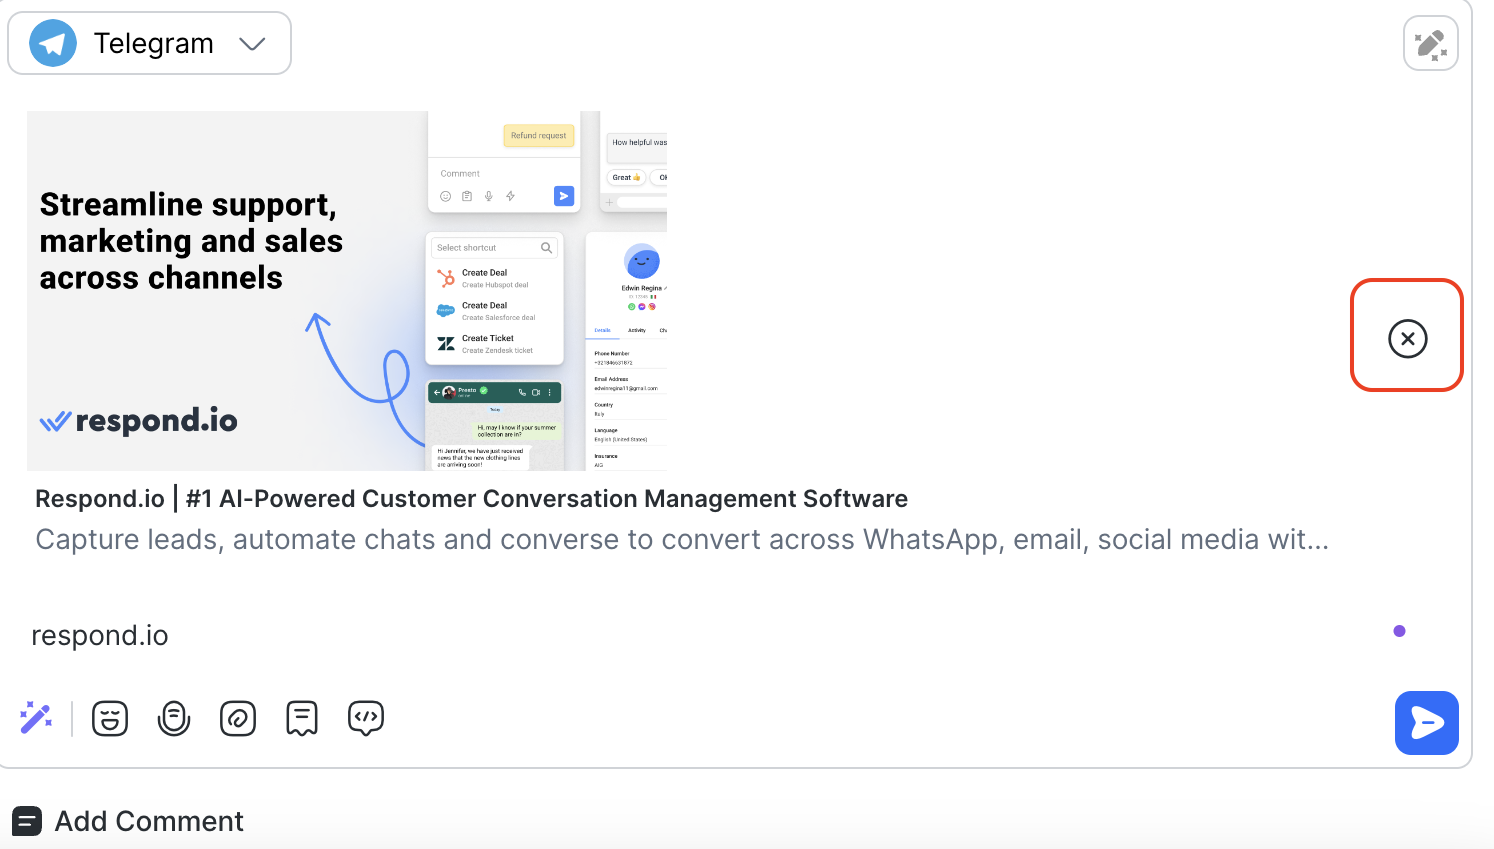This screenshot has width=1494, height=849.
Task: Remove the link preview with X button
Action: (1407, 338)
